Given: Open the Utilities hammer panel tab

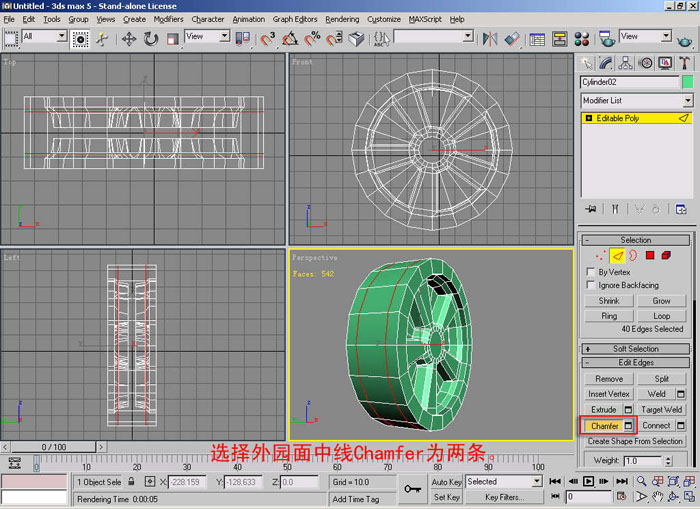Looking at the screenshot, I should pyautogui.click(x=685, y=63).
